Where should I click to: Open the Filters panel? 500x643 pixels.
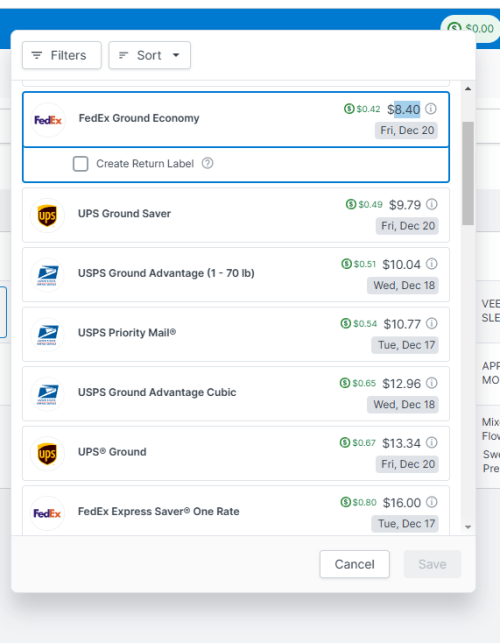pos(62,55)
